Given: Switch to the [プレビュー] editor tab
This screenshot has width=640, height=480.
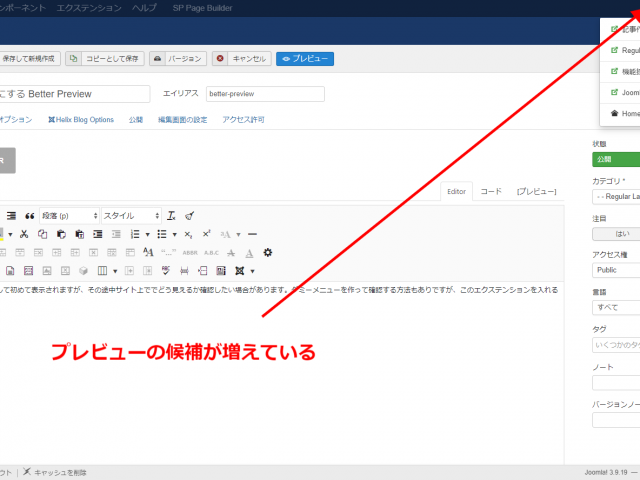Looking at the screenshot, I should [x=537, y=191].
